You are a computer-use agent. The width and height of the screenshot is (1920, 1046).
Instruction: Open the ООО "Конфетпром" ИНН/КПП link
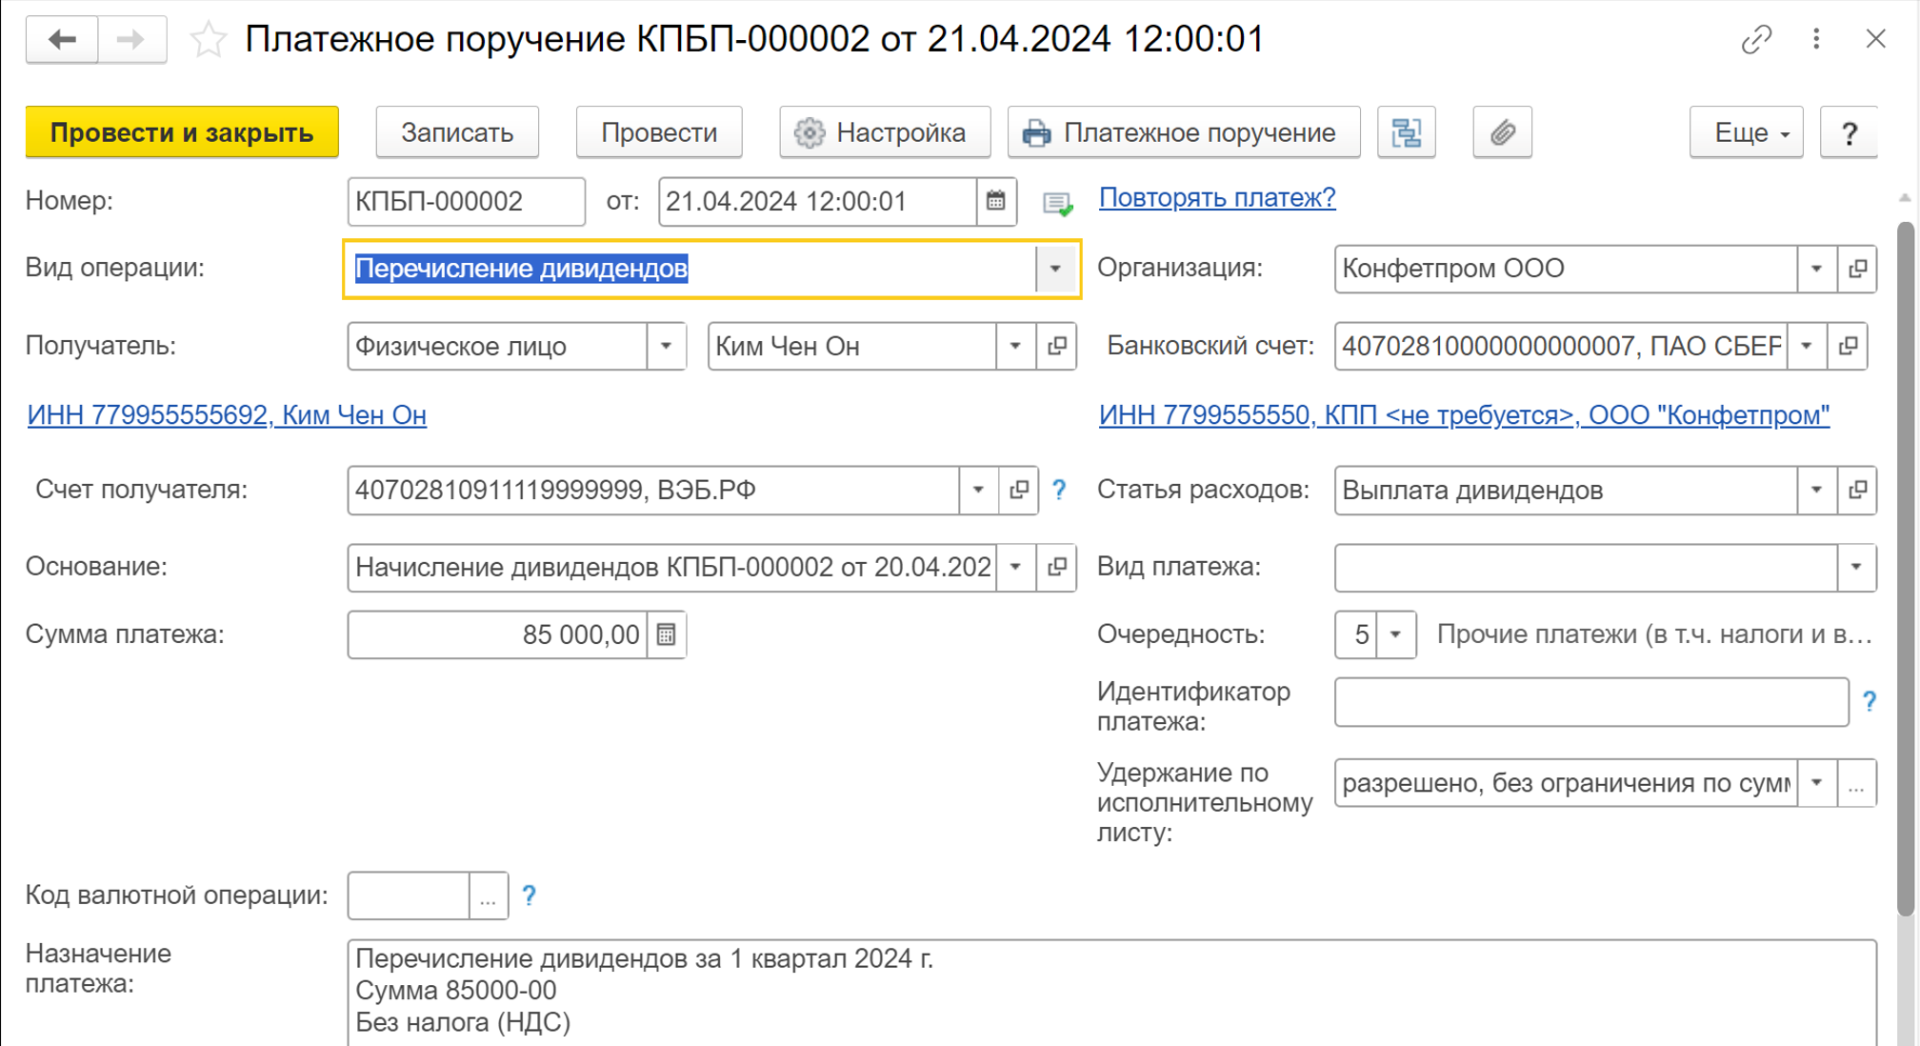pos(1464,414)
